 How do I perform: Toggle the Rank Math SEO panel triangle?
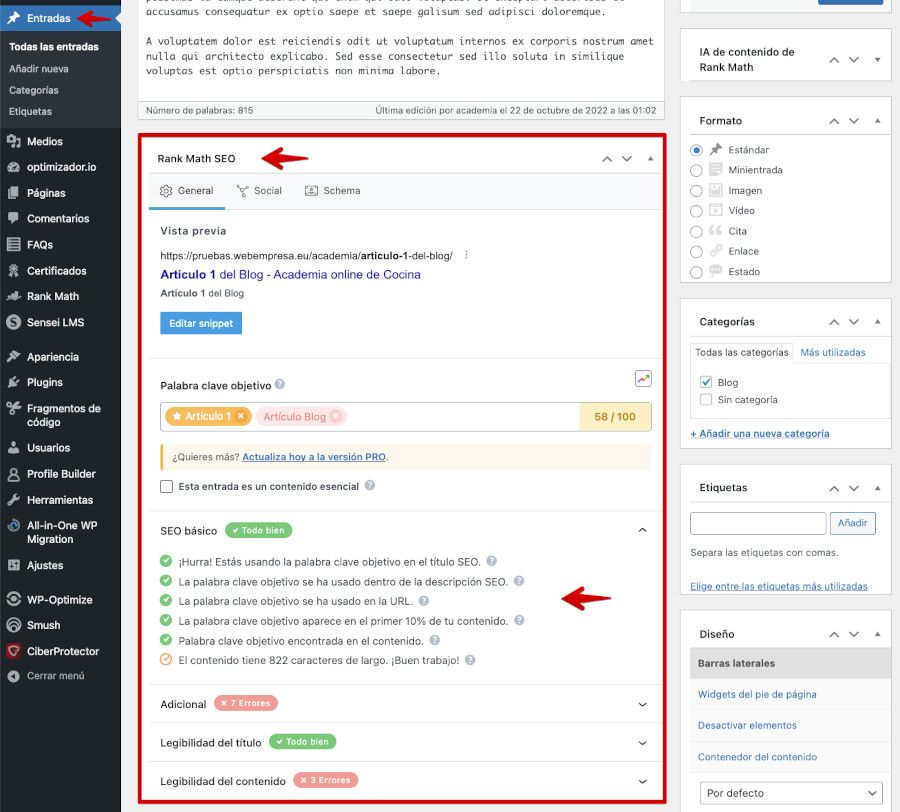click(650, 158)
